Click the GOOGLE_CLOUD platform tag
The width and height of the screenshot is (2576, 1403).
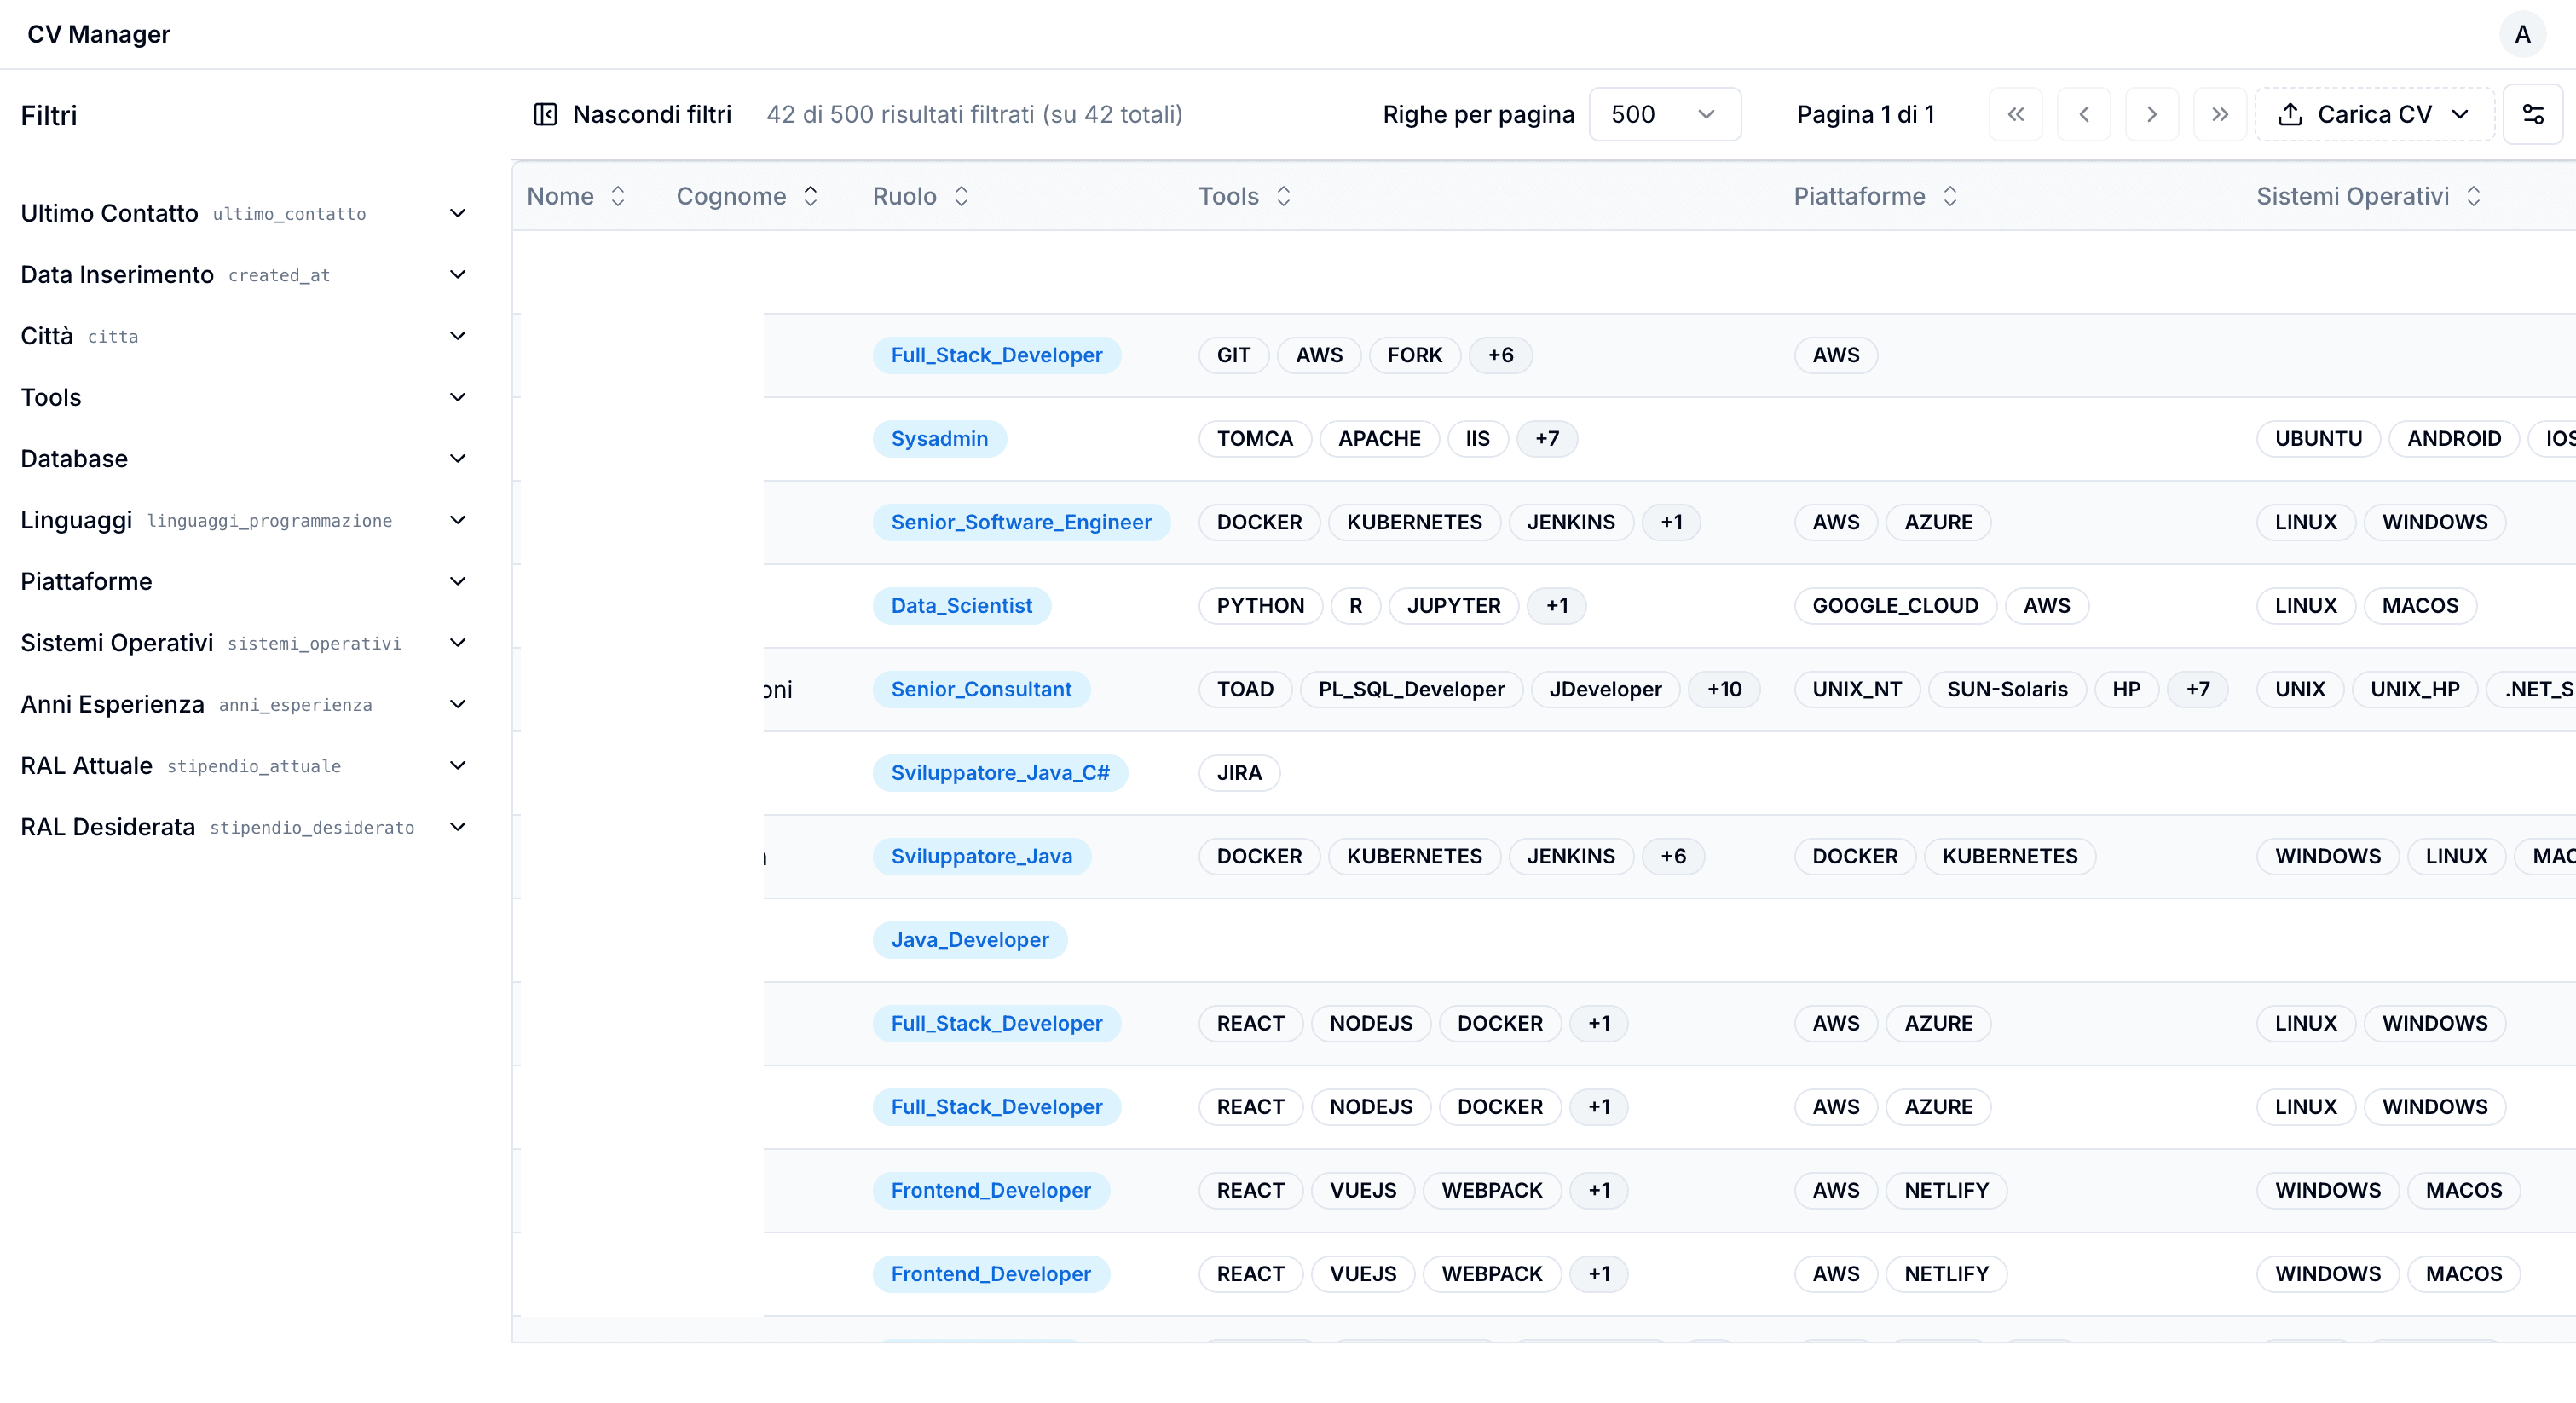click(x=1895, y=605)
